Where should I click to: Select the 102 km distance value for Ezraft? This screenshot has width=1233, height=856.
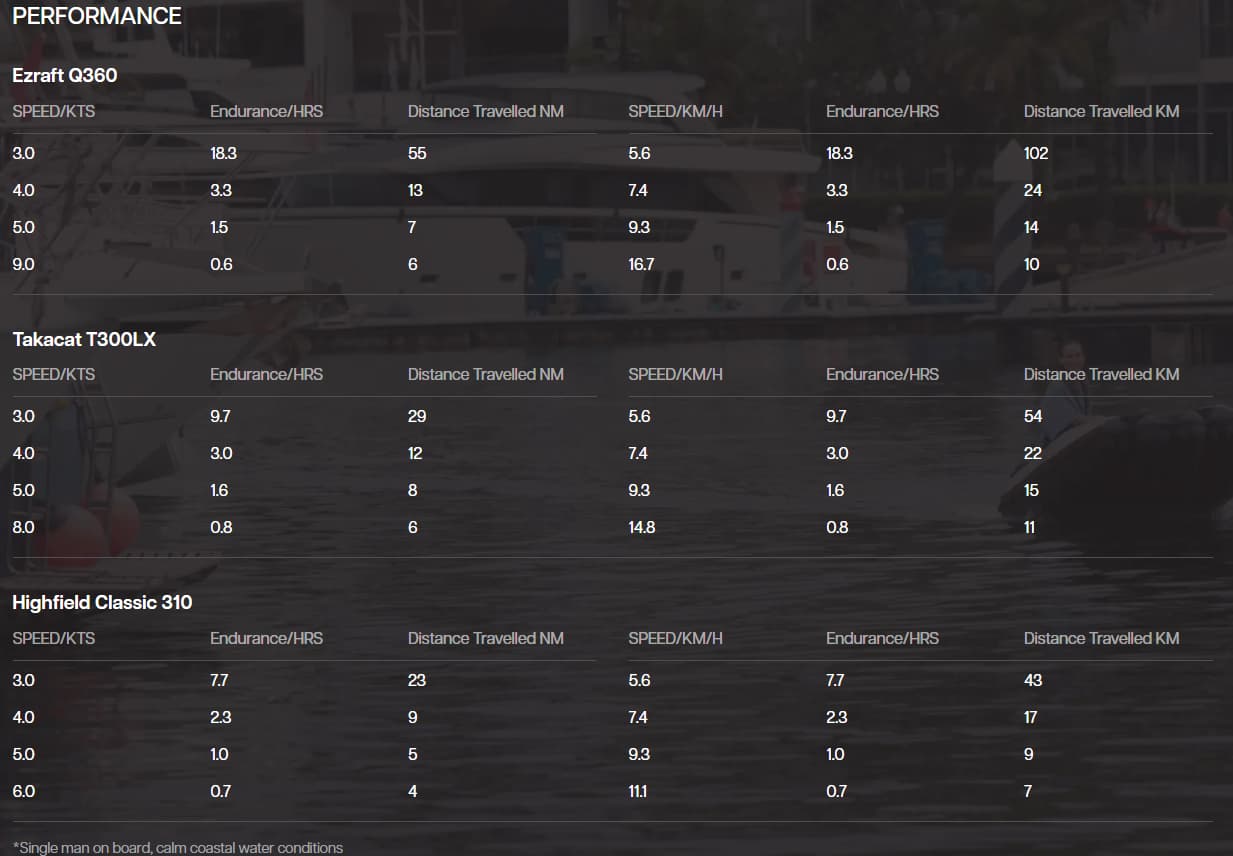point(1036,153)
